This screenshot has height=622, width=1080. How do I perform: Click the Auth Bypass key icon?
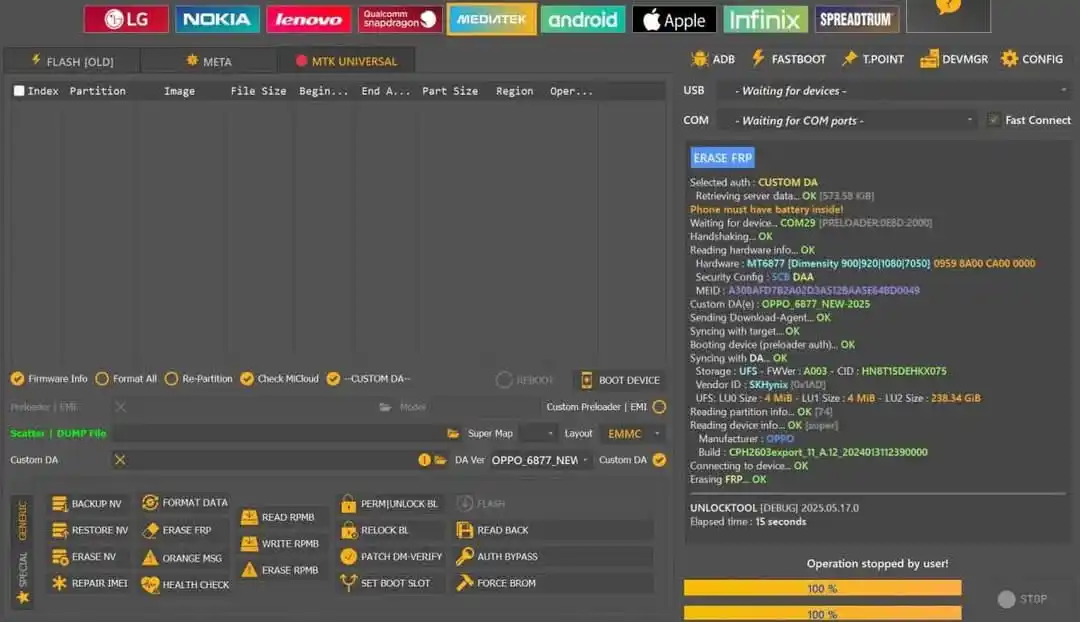[465, 556]
